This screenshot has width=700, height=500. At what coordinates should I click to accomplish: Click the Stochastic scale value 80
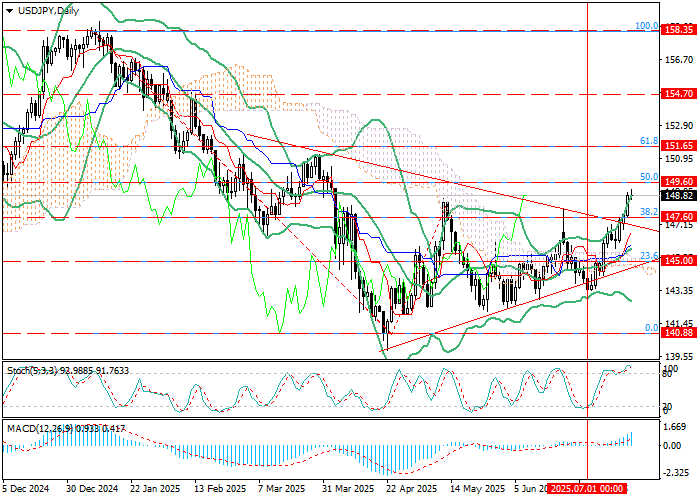coord(667,374)
